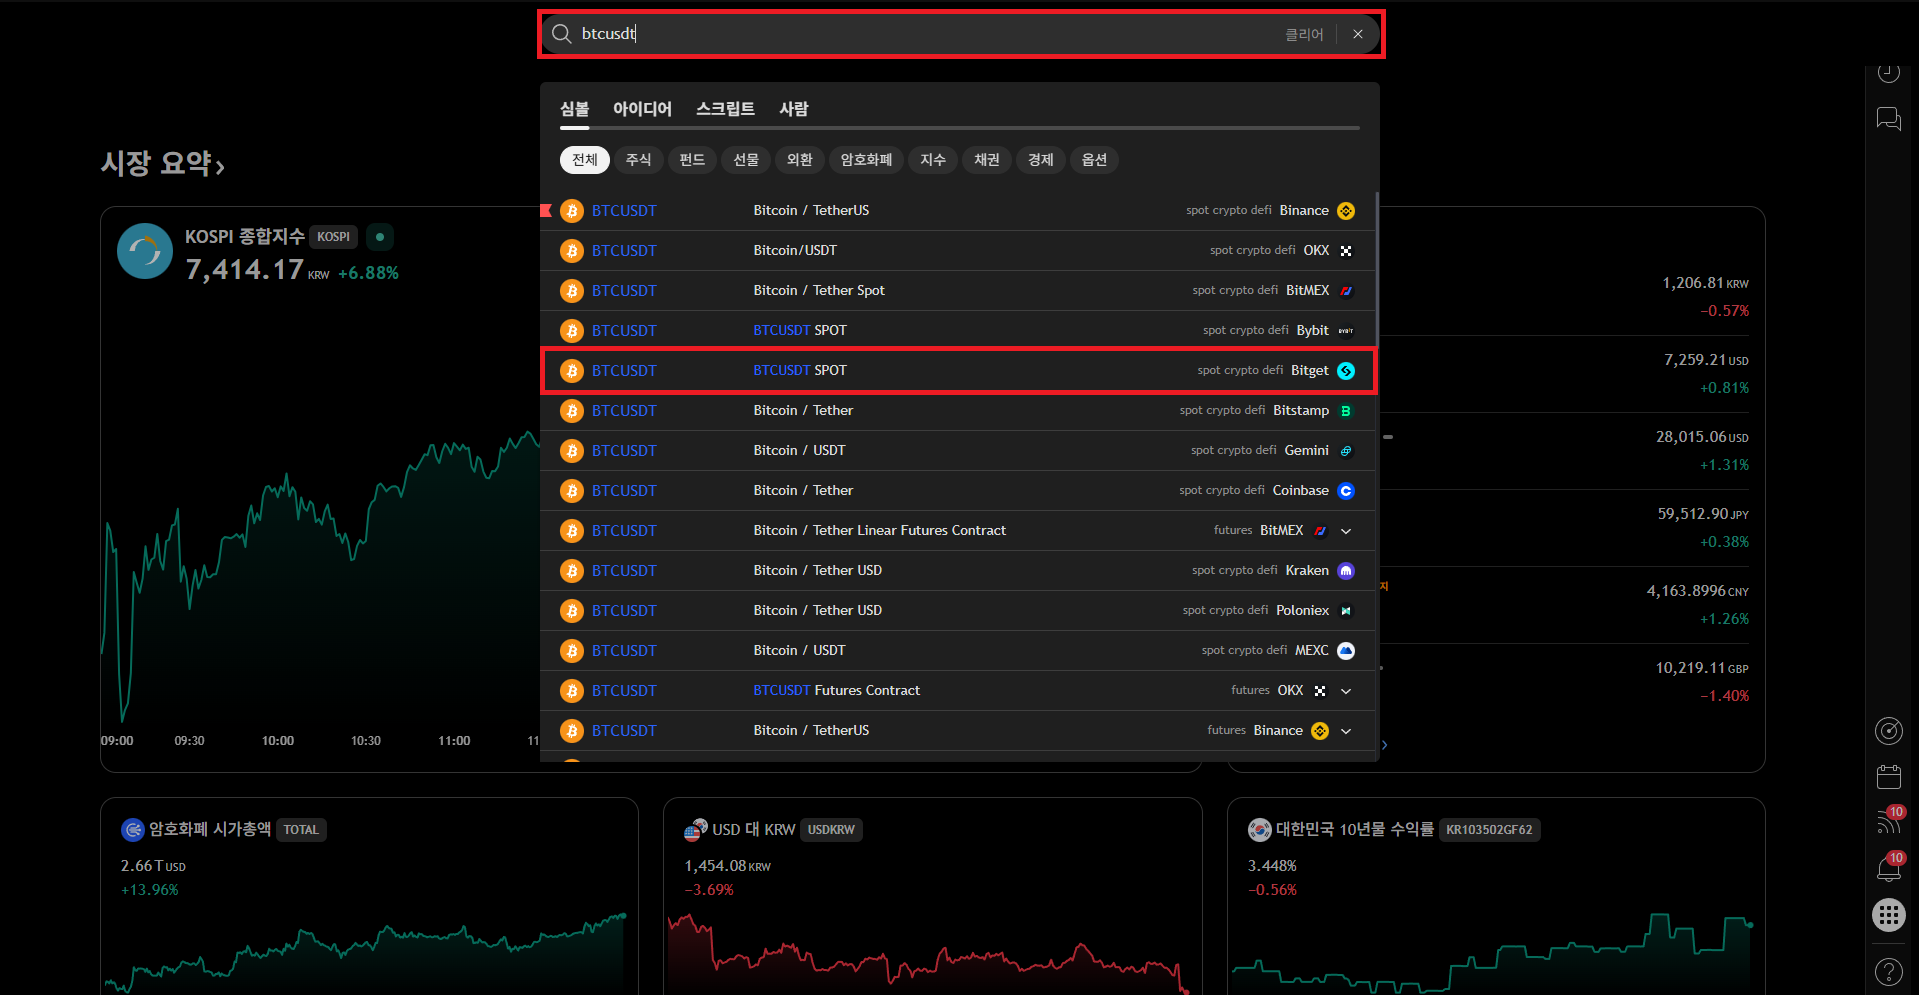1919x995 pixels.
Task: Open the news feed icon with badge 10
Action: coord(1888,822)
